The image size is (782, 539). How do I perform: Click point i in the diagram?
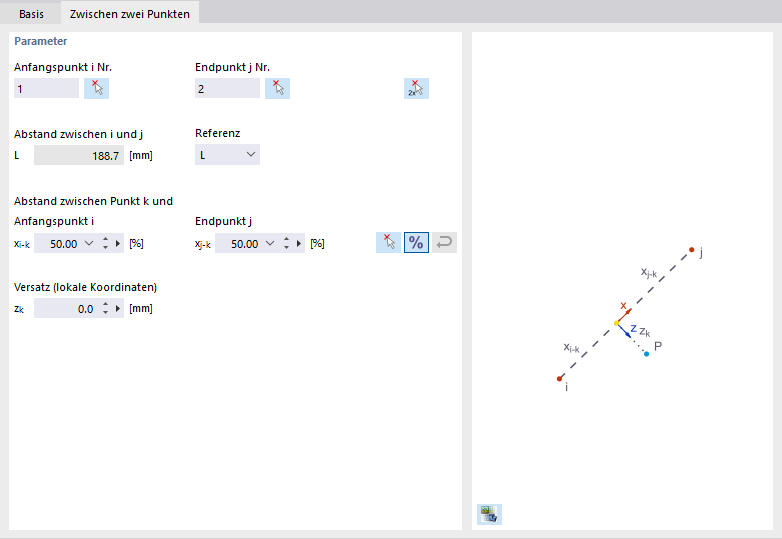tap(560, 379)
